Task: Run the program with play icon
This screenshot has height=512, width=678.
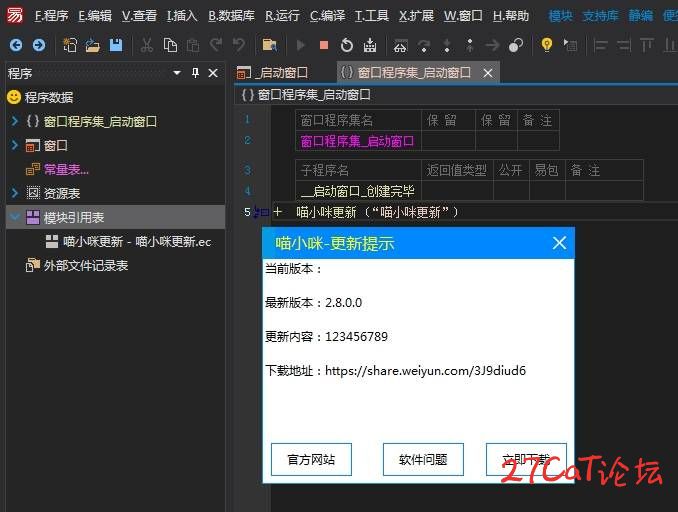Action: click(x=301, y=45)
